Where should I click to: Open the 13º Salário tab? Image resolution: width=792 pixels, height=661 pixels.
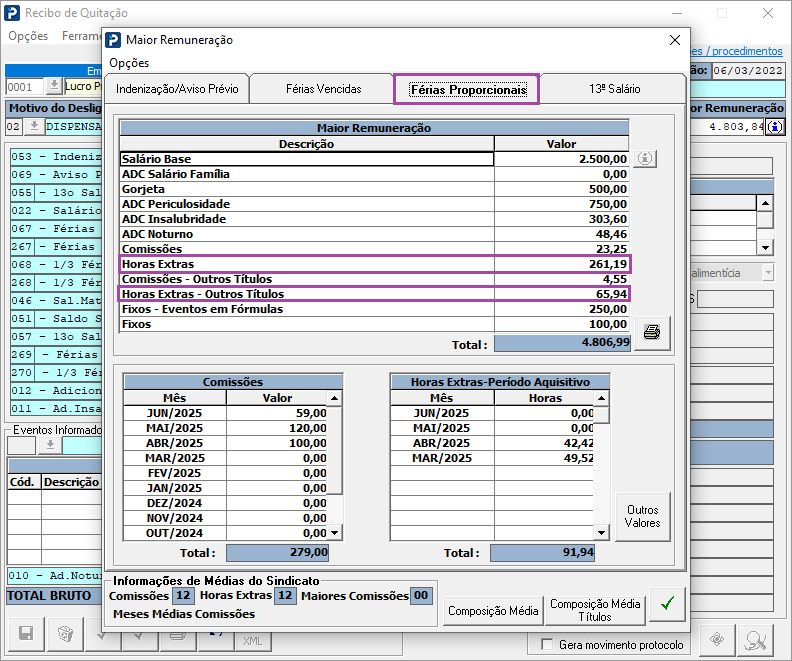(614, 89)
